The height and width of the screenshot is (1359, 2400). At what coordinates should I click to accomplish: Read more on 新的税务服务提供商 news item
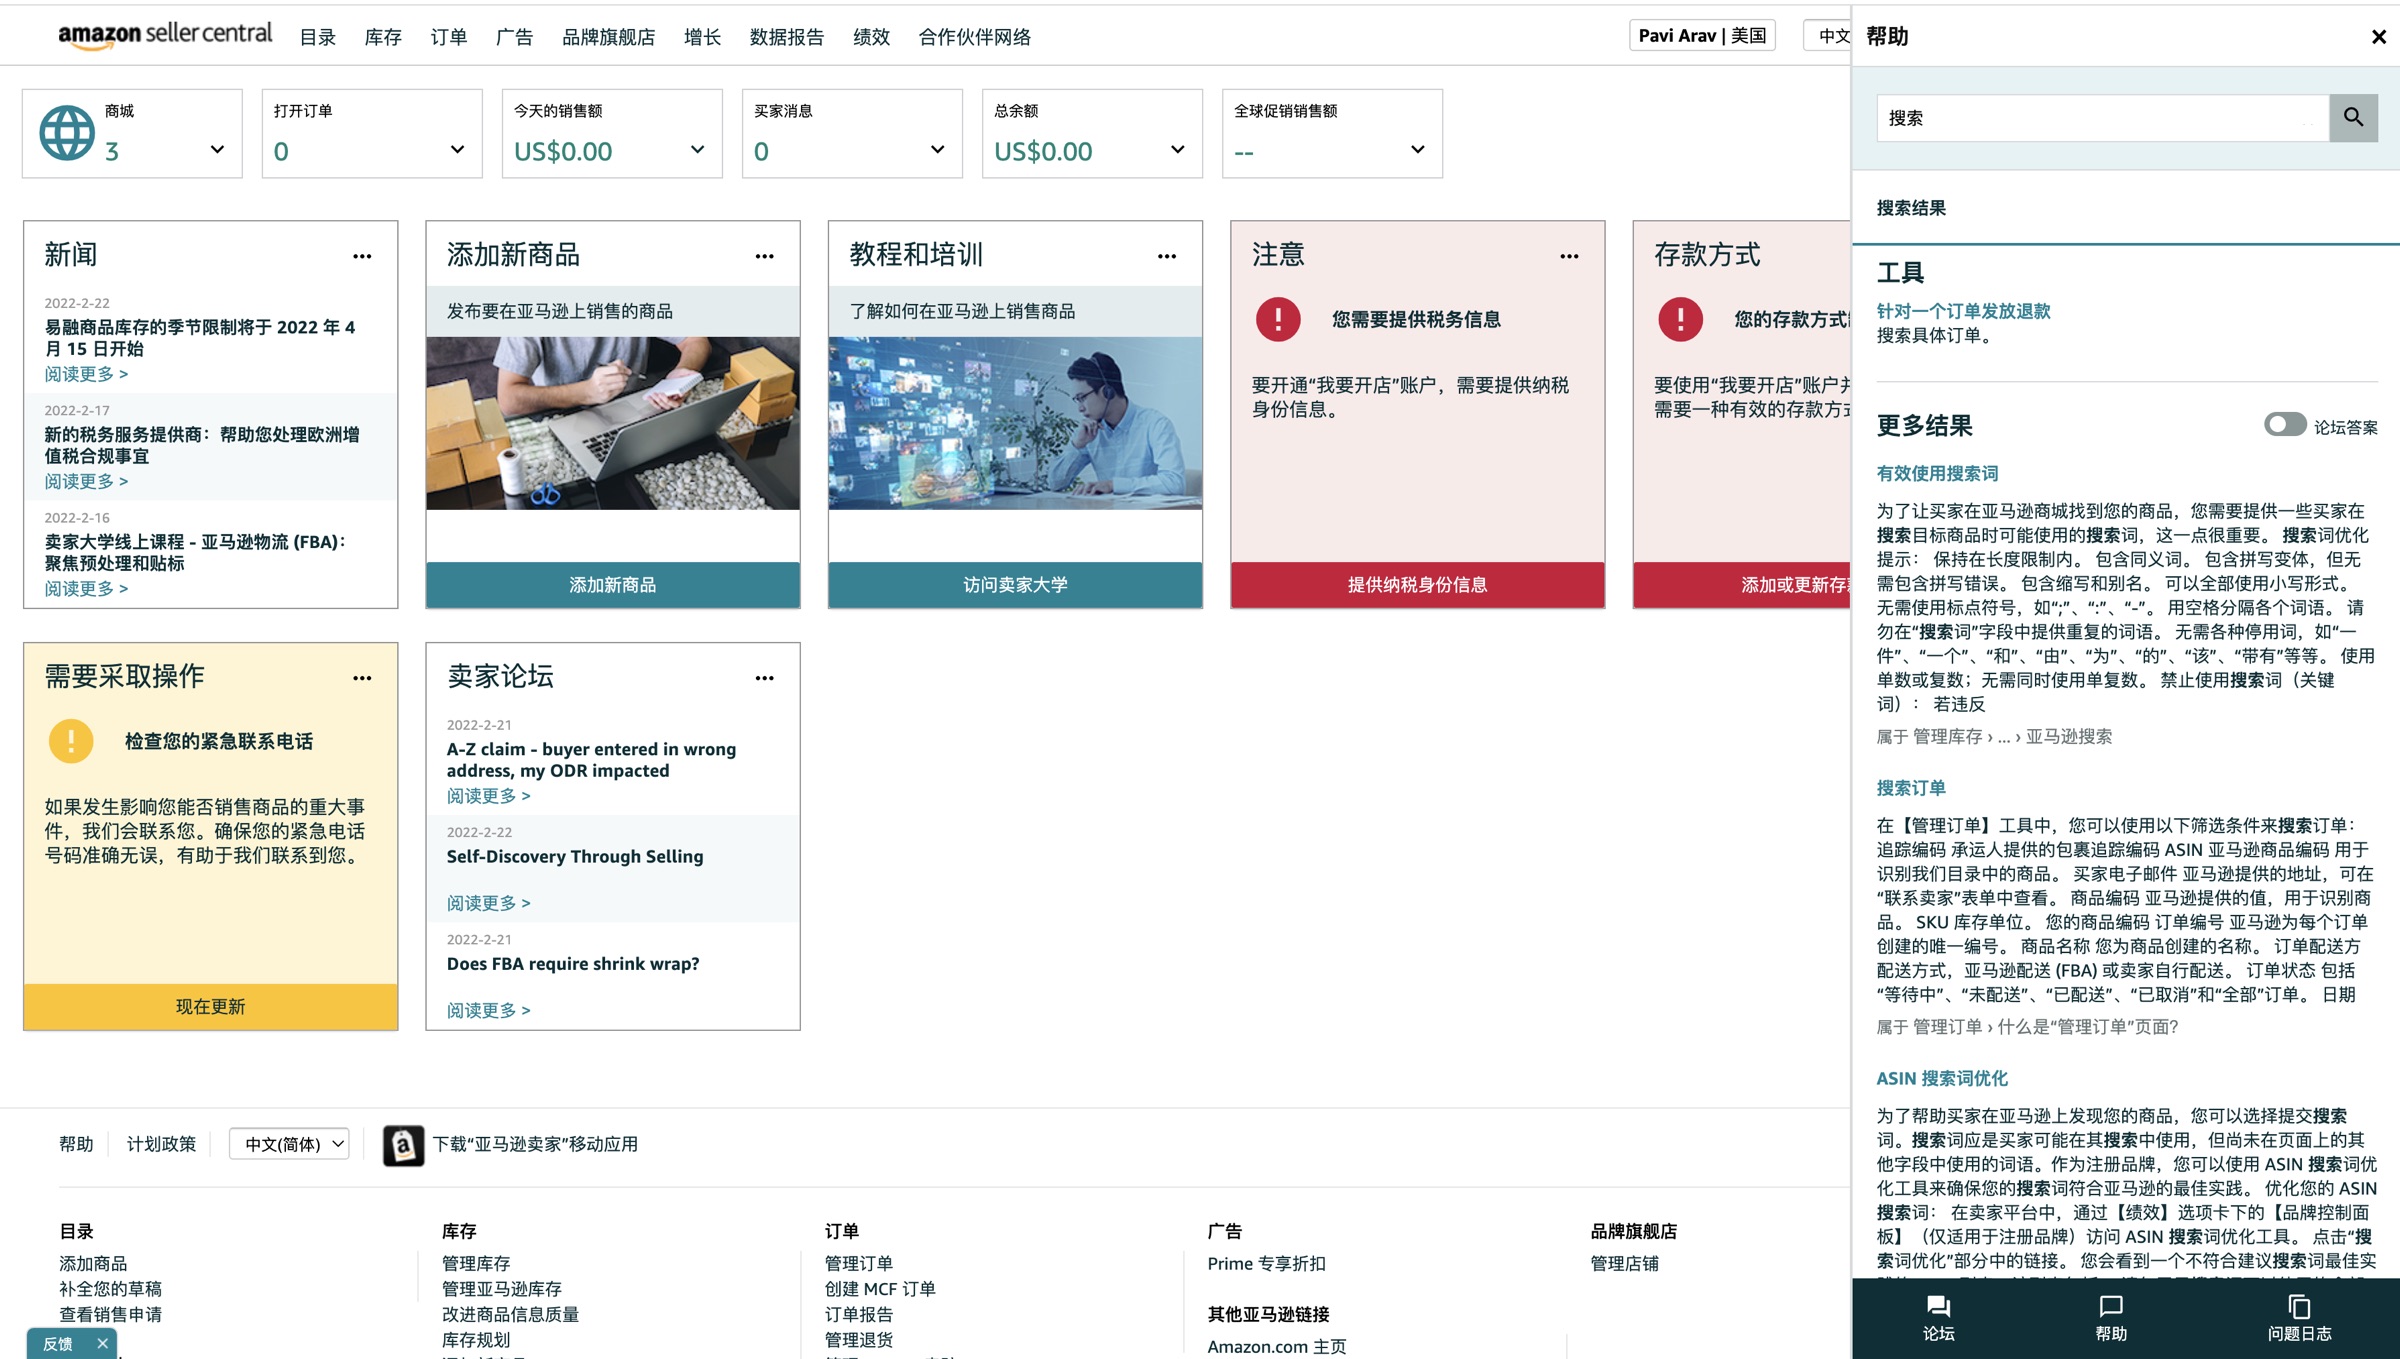(86, 481)
